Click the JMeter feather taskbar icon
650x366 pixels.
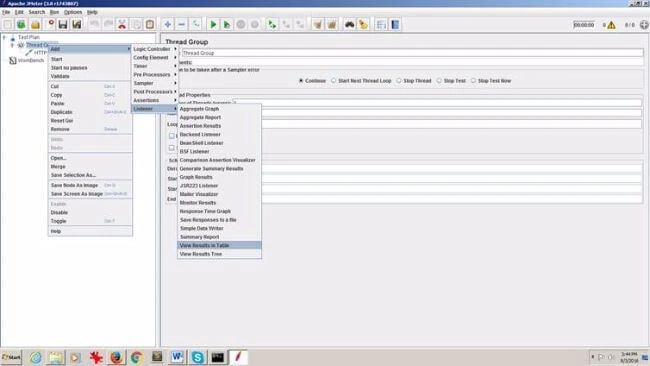pos(238,357)
